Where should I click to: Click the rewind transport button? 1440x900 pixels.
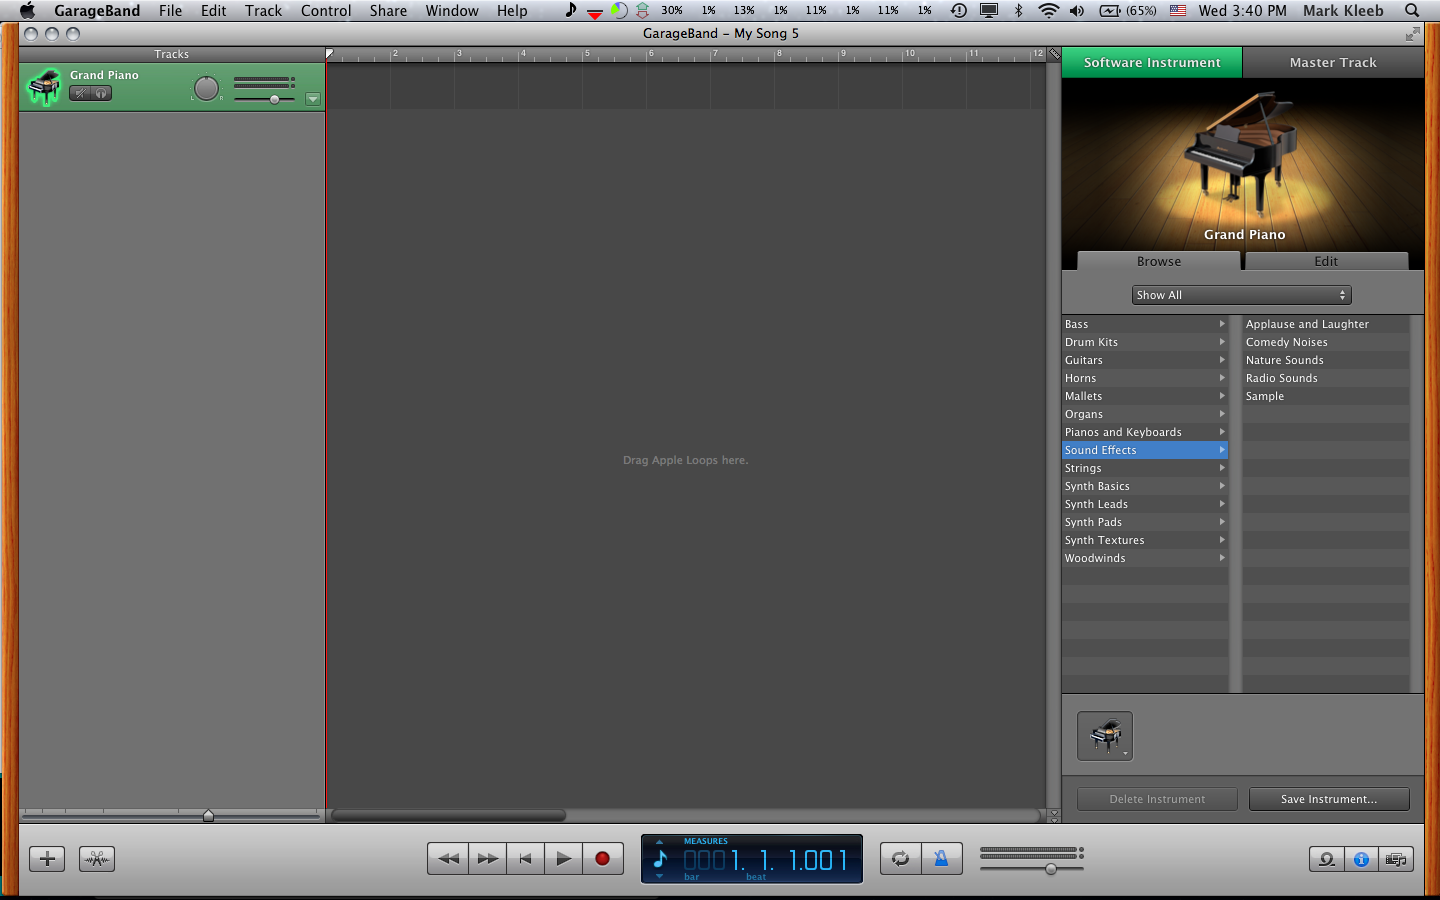[x=449, y=859]
